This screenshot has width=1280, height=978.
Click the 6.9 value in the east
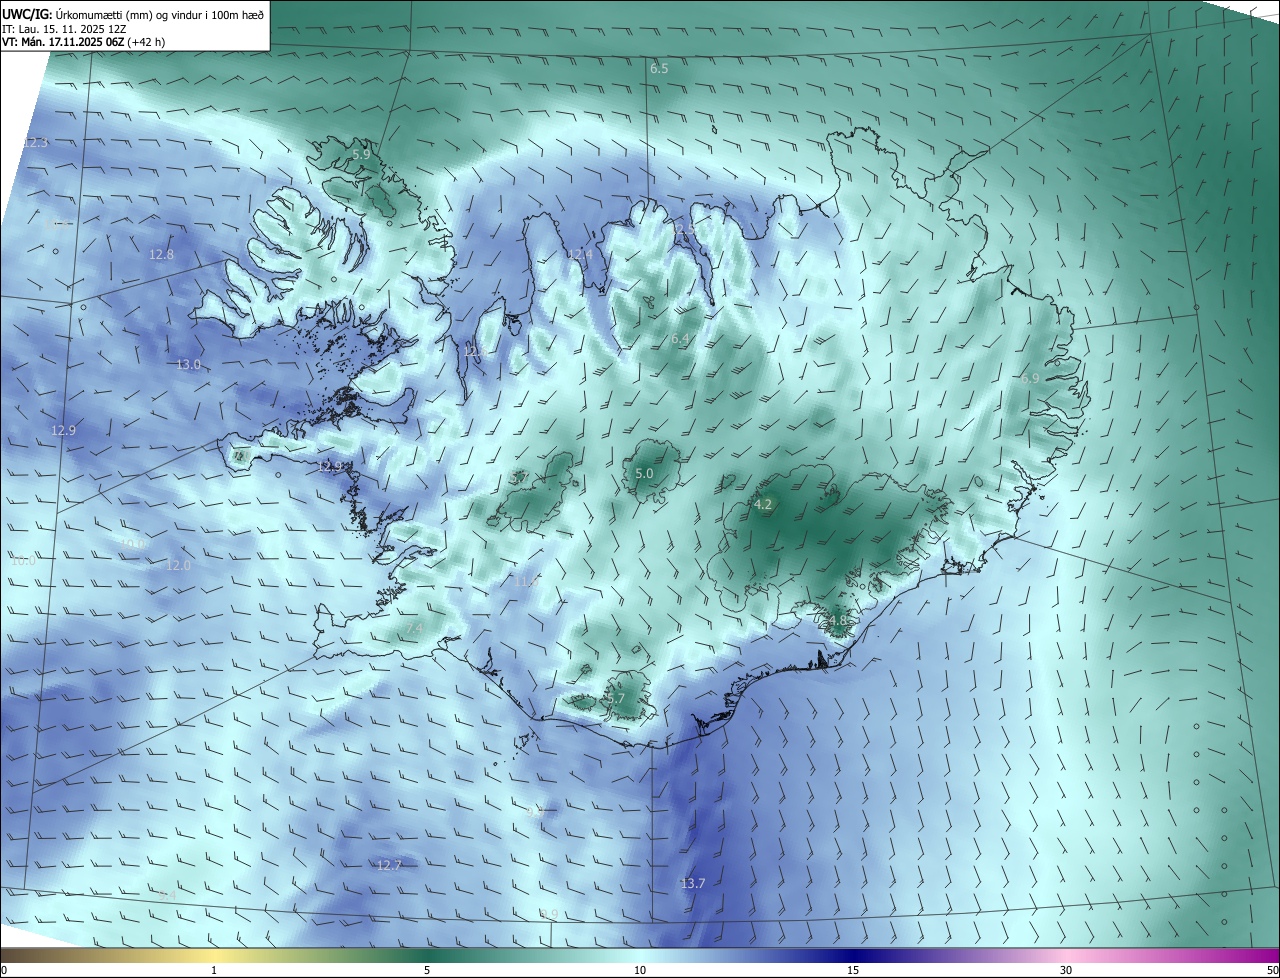pos(1031,378)
